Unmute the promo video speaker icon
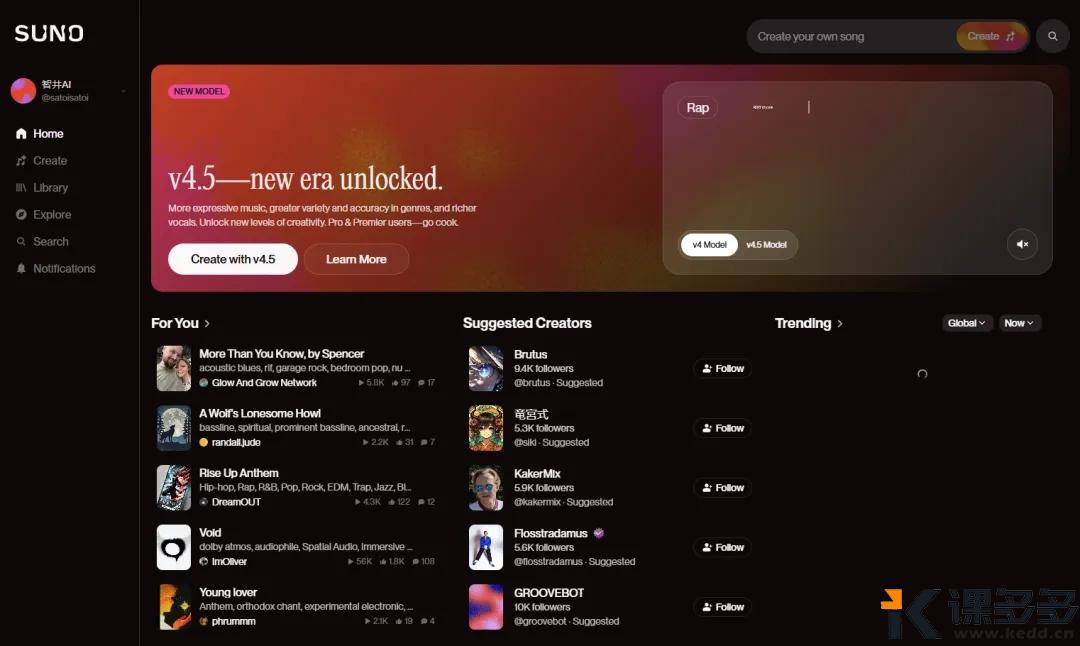The image size is (1080, 646). [1022, 244]
